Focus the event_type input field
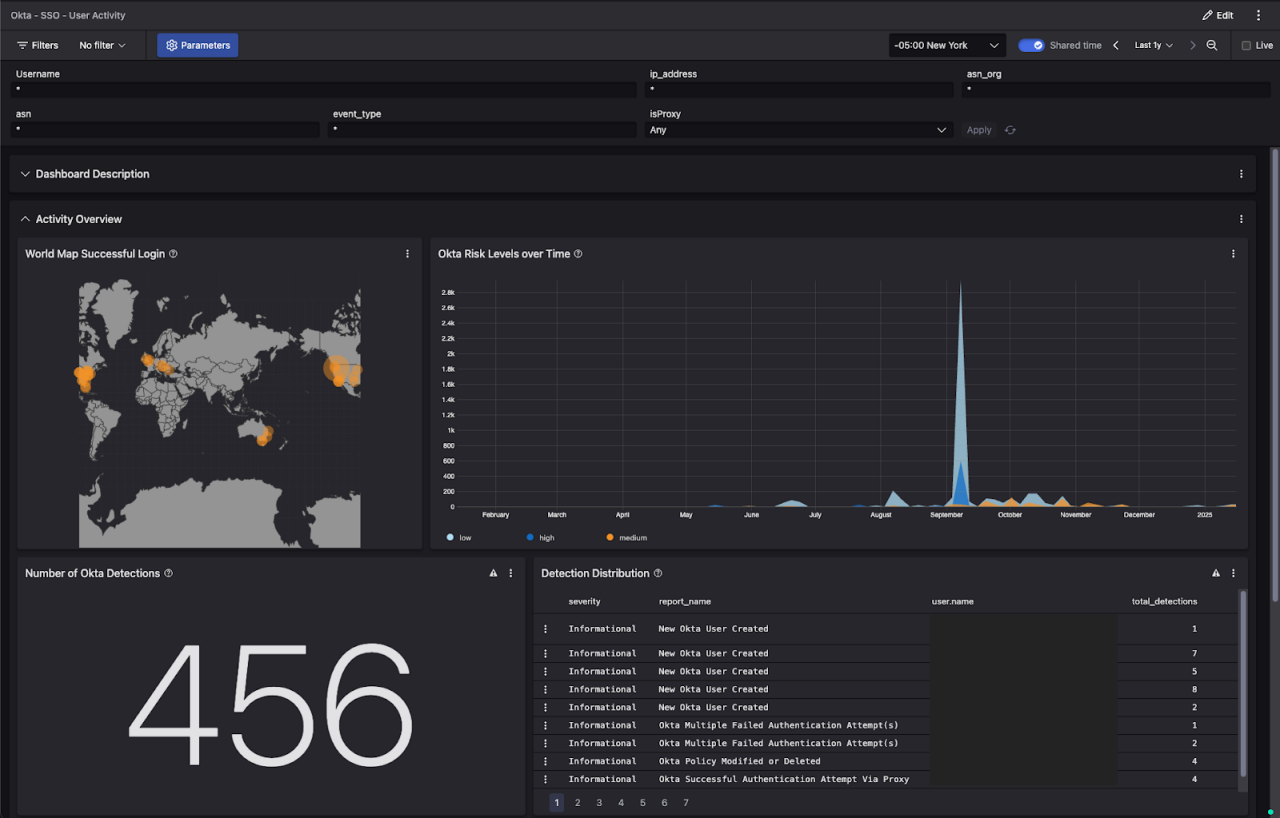Viewport: 1280px width, 818px height. 482,130
